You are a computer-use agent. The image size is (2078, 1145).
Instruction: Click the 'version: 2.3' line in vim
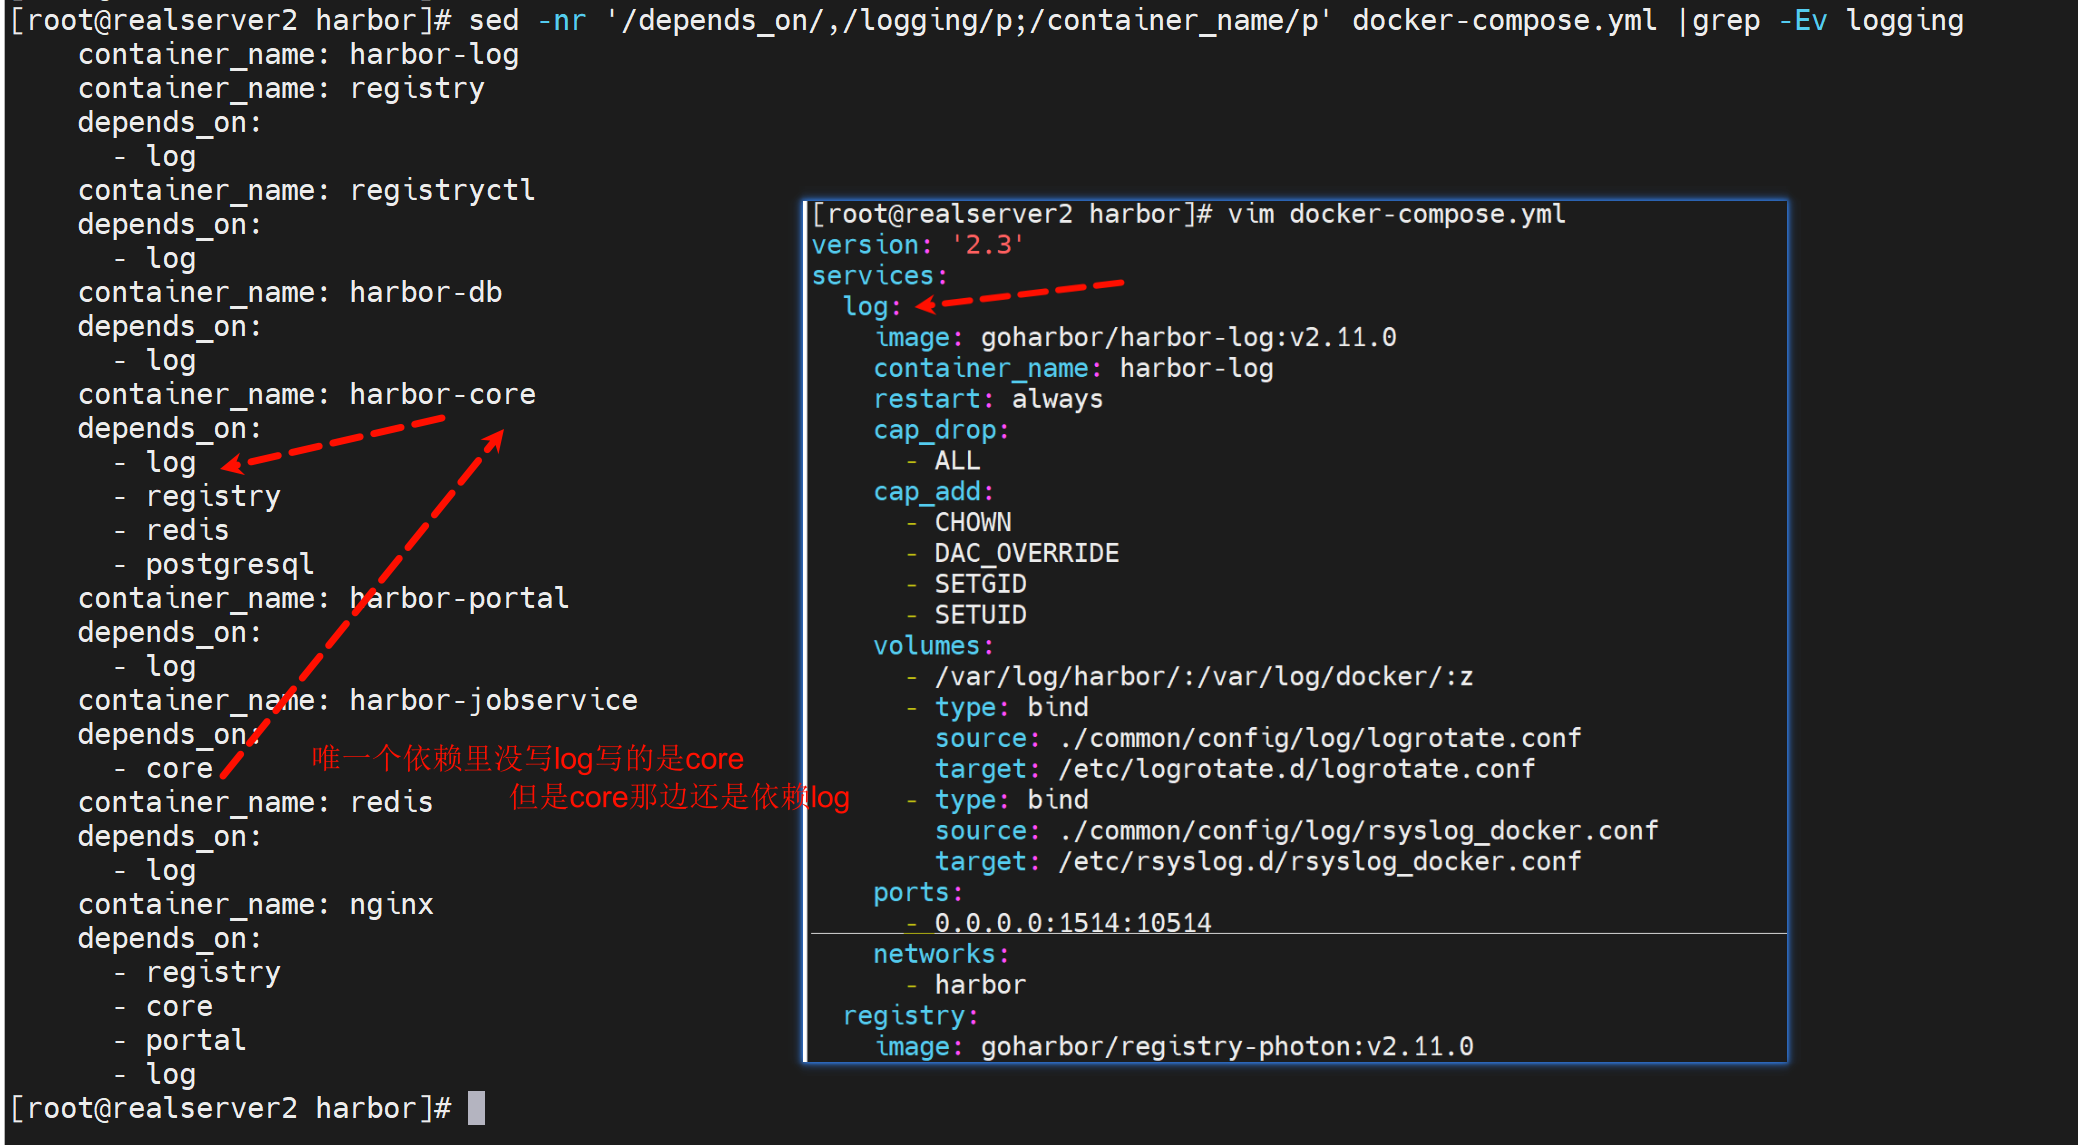pos(916,245)
